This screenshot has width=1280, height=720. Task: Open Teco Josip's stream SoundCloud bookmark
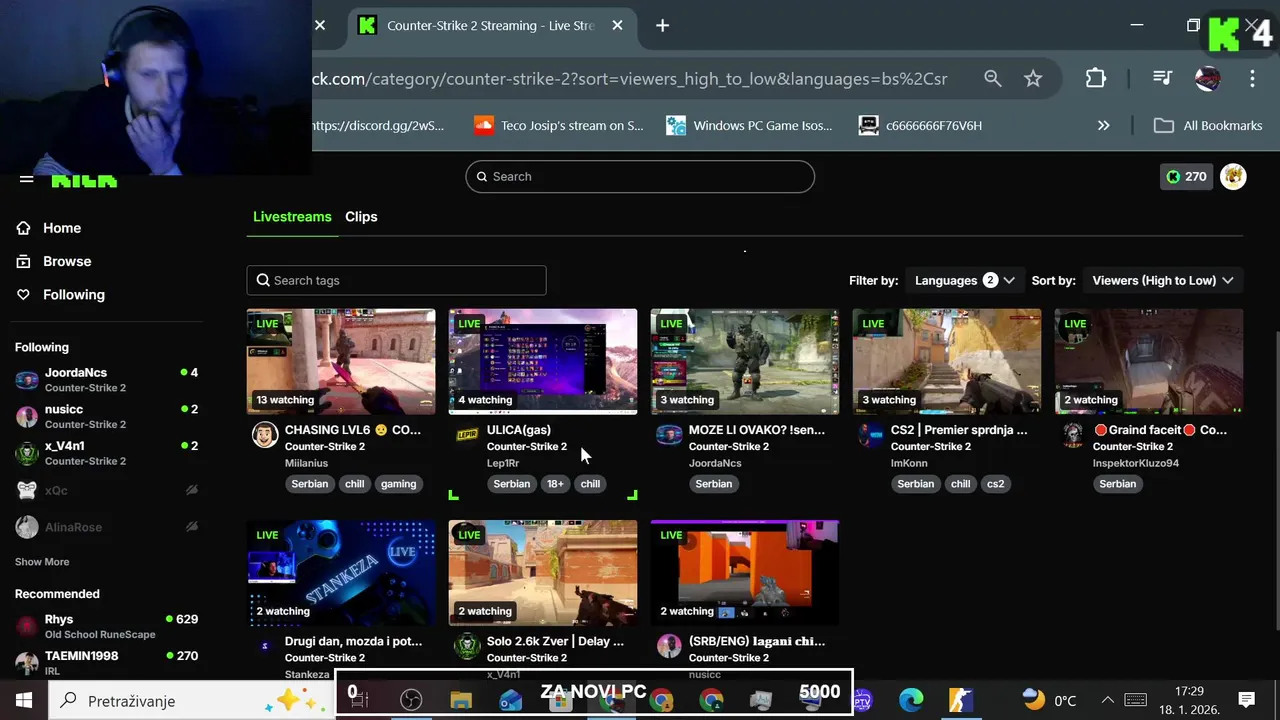tap(559, 125)
